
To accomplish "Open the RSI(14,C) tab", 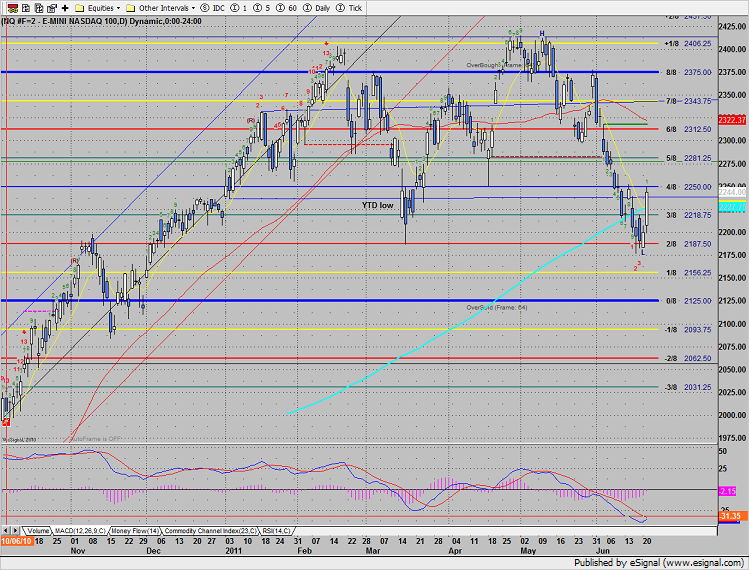I will pyautogui.click(x=276, y=530).
